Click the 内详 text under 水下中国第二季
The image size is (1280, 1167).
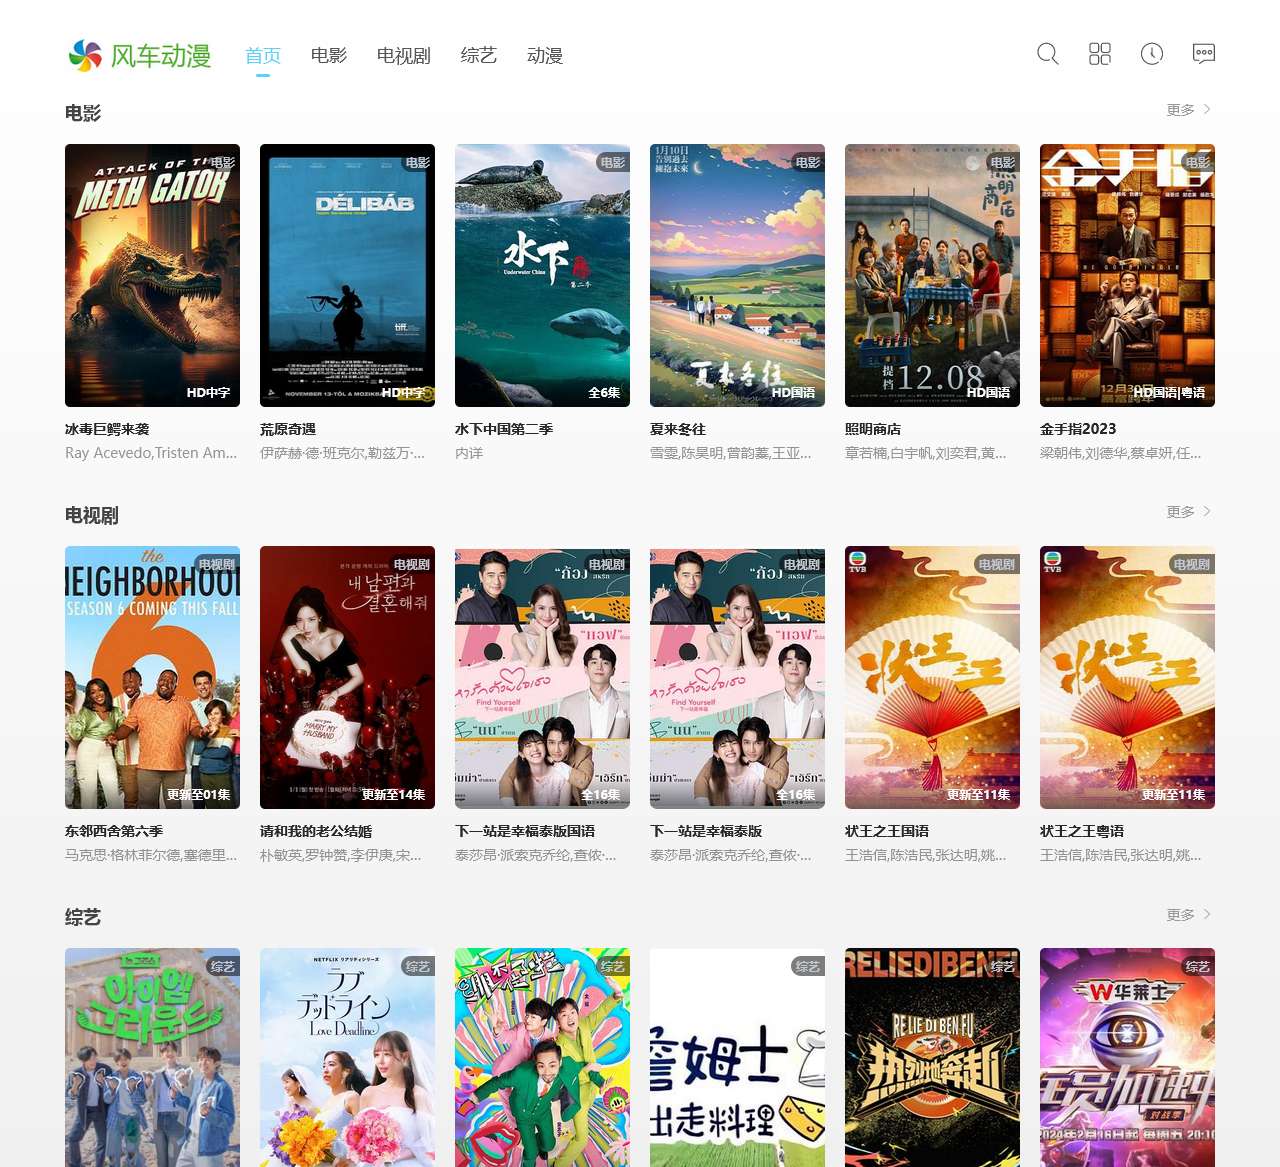469,453
